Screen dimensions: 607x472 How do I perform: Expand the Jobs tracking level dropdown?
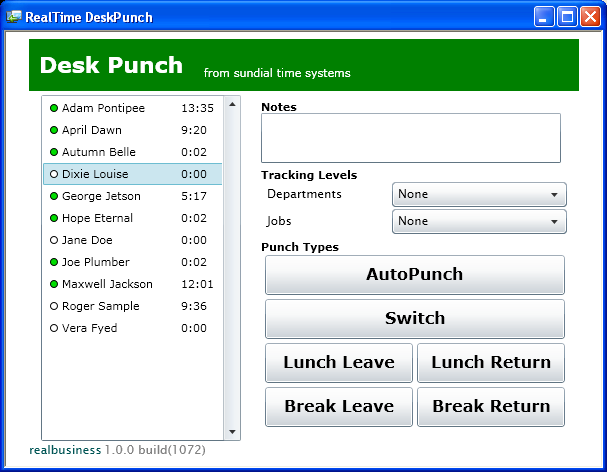pos(479,221)
